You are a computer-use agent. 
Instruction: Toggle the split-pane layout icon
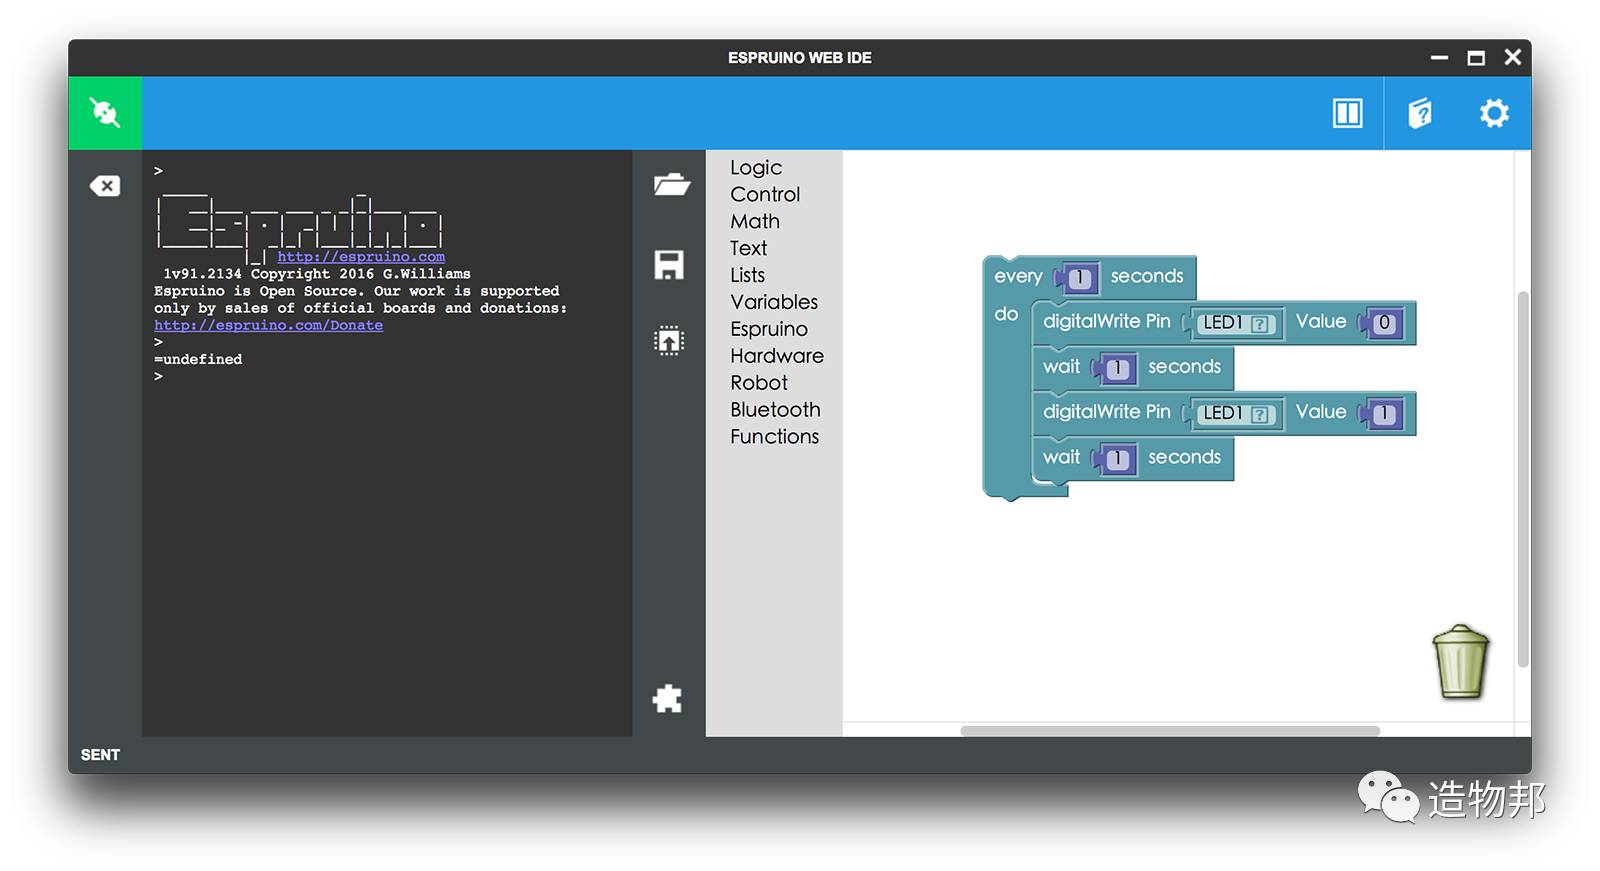[1347, 113]
